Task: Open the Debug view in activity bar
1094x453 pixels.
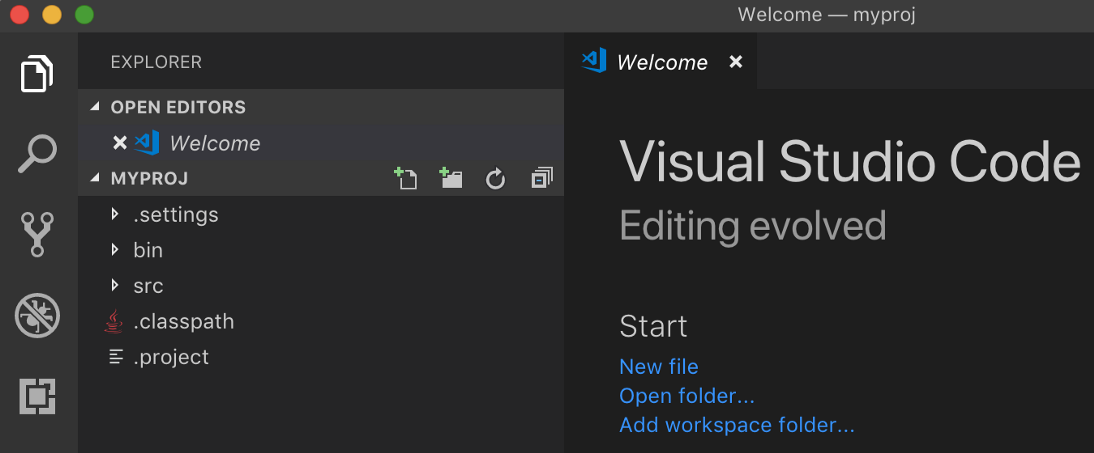Action: pyautogui.click(x=37, y=316)
